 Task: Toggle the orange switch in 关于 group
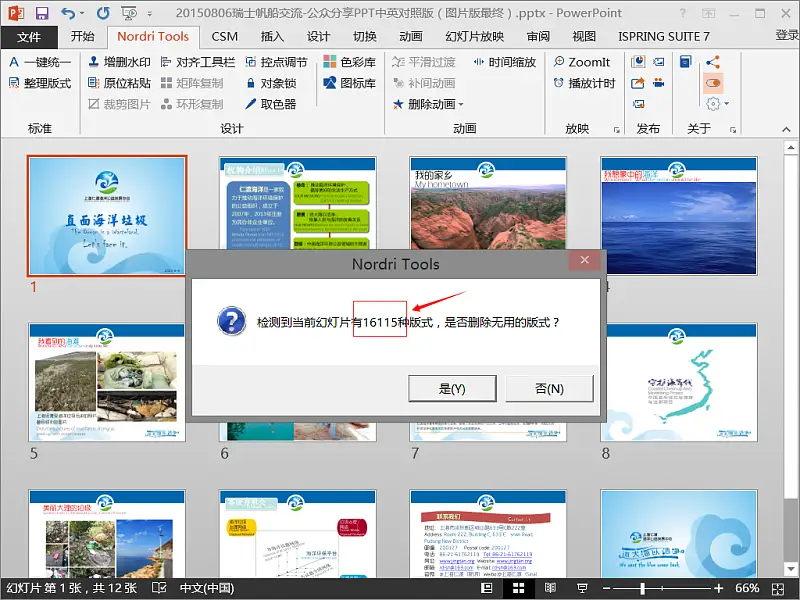713,83
